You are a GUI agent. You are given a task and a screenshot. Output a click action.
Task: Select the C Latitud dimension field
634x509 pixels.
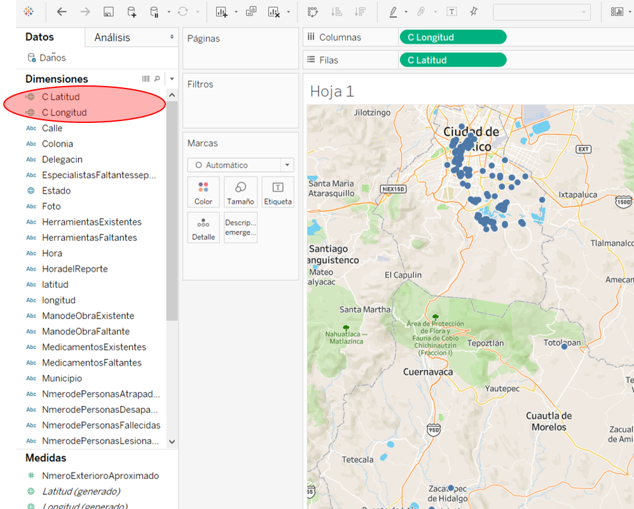tap(60, 97)
